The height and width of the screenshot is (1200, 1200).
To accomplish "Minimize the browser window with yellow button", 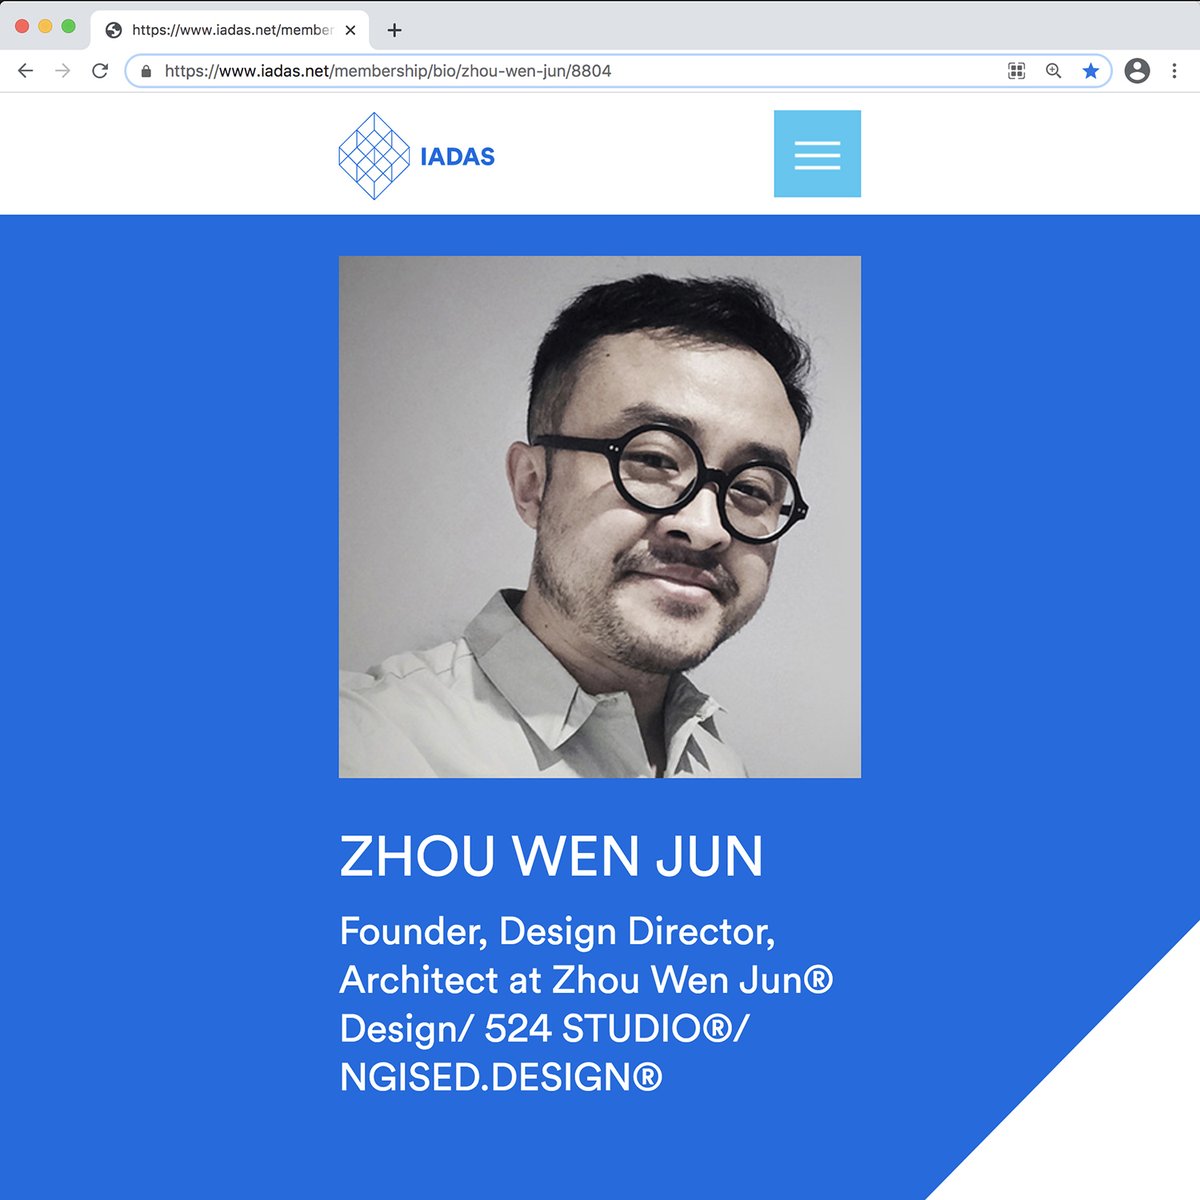I will [x=45, y=26].
